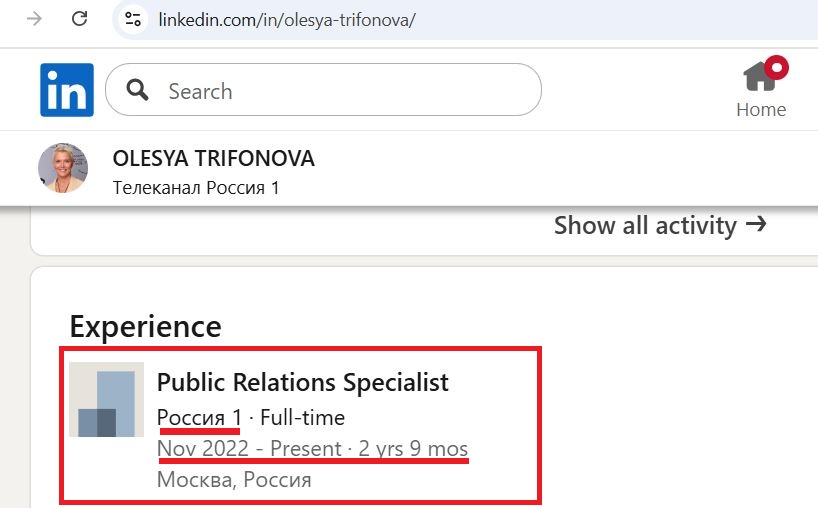The image size is (818, 508).
Task: Open Olesya Trifonova's profile photo thumbnail
Action: (x=63, y=168)
